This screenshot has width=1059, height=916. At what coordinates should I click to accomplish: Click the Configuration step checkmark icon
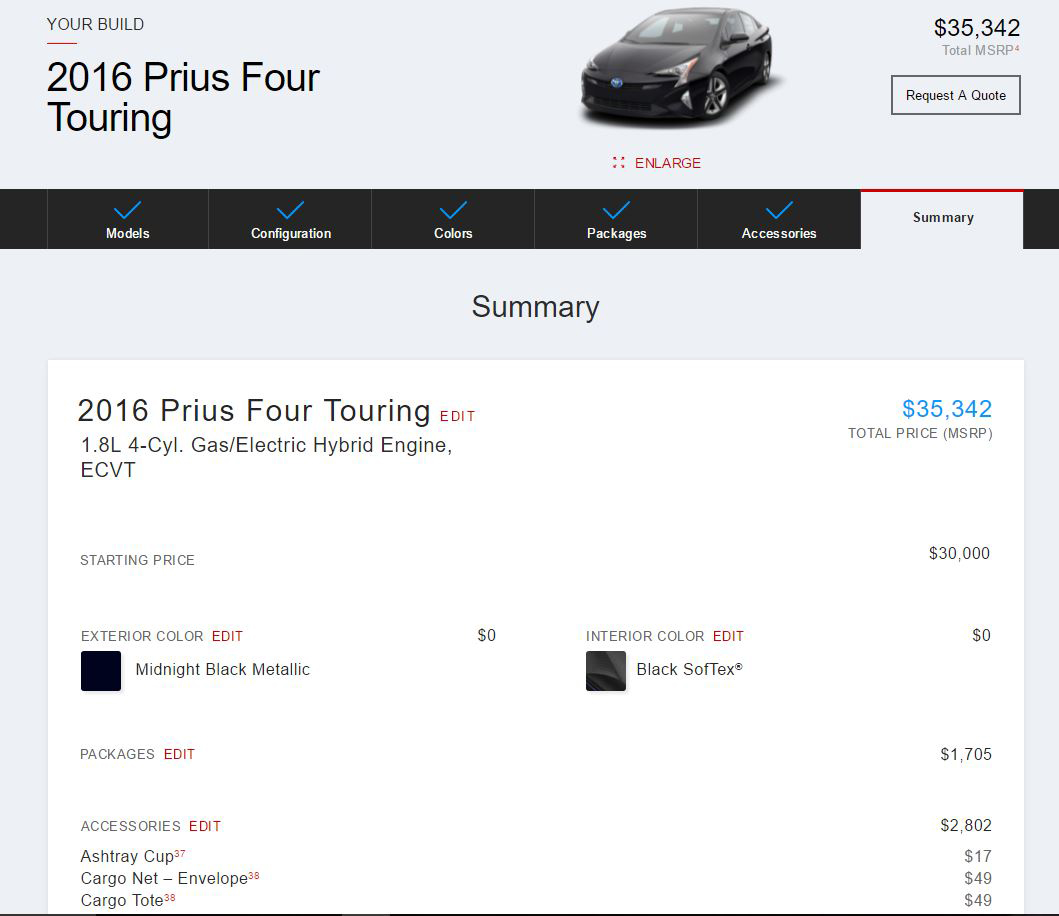[x=290, y=210]
